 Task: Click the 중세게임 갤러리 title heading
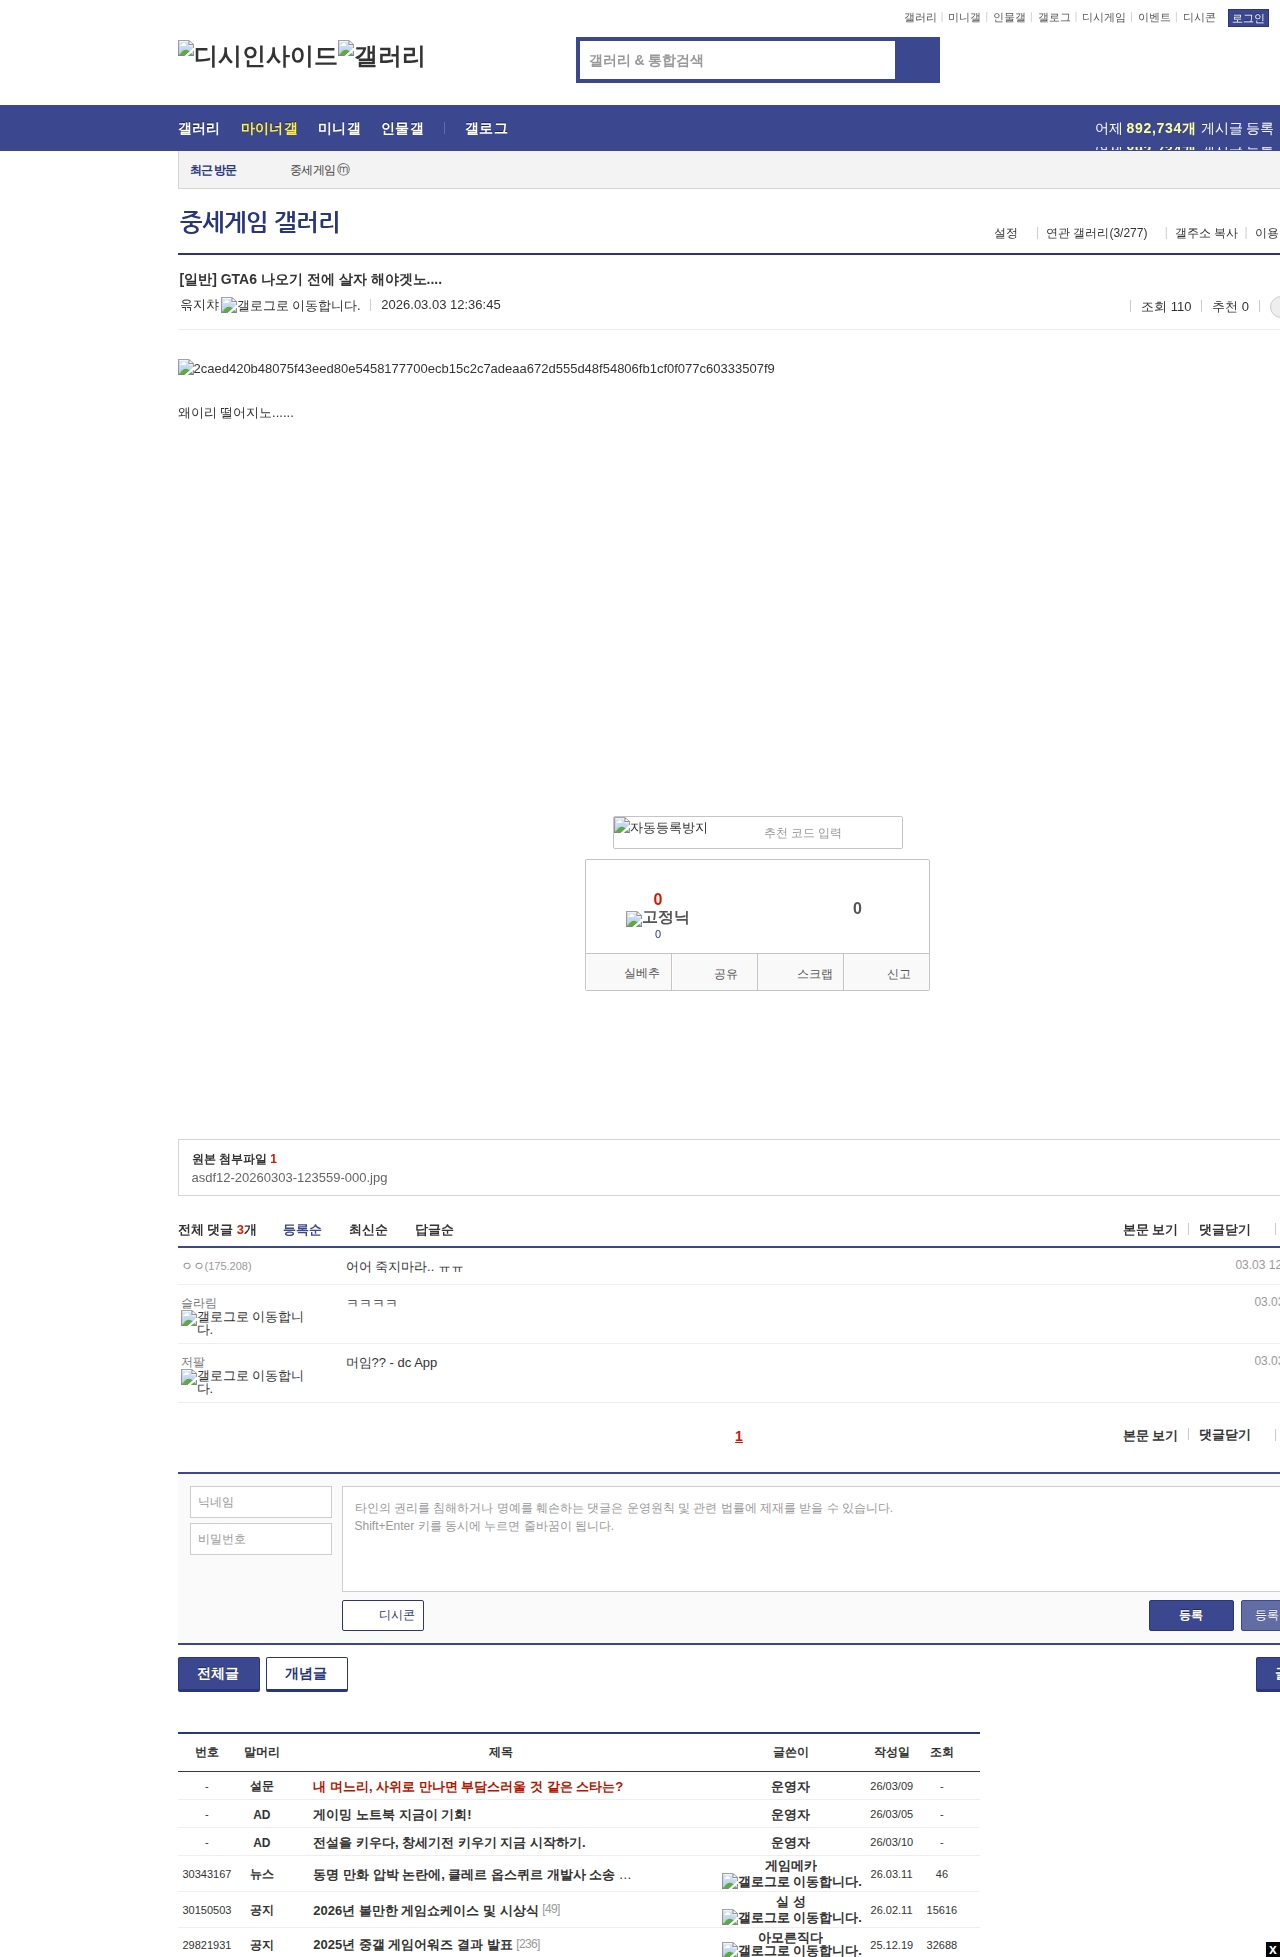[x=259, y=222]
